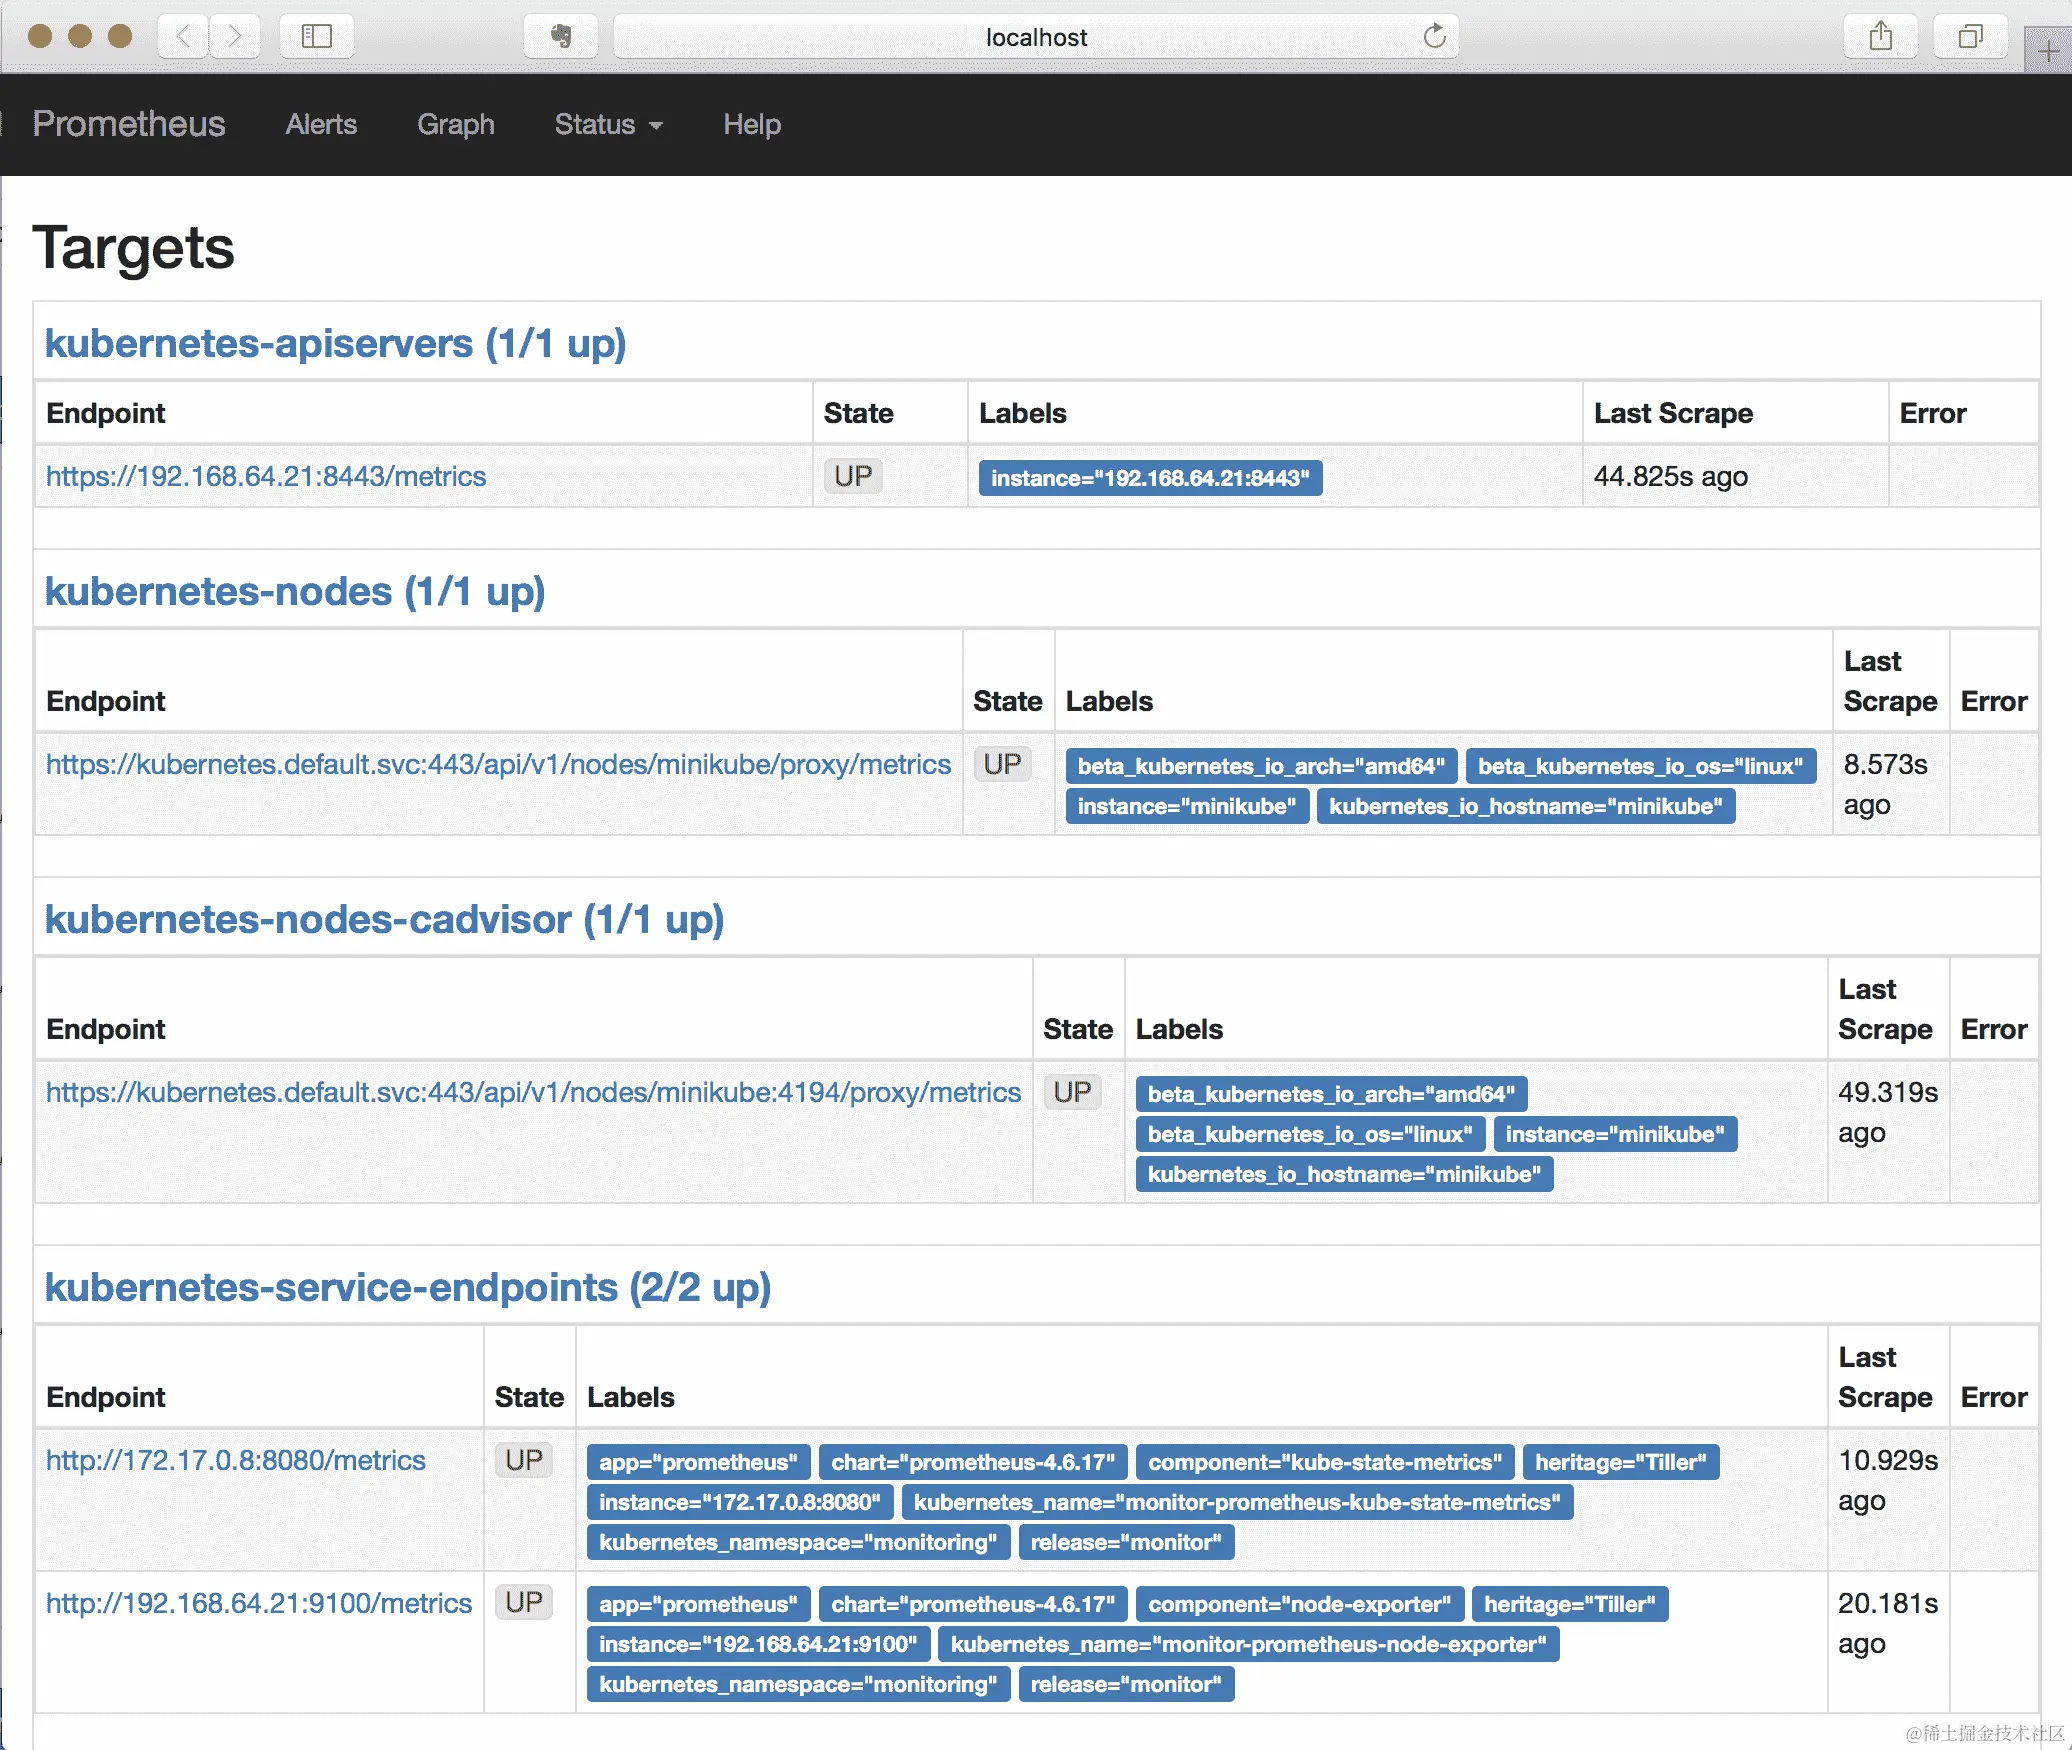The image size is (2072, 1750).
Task: Toggle kubernetes-service-endpoints section header
Action: pyautogui.click(x=407, y=1287)
